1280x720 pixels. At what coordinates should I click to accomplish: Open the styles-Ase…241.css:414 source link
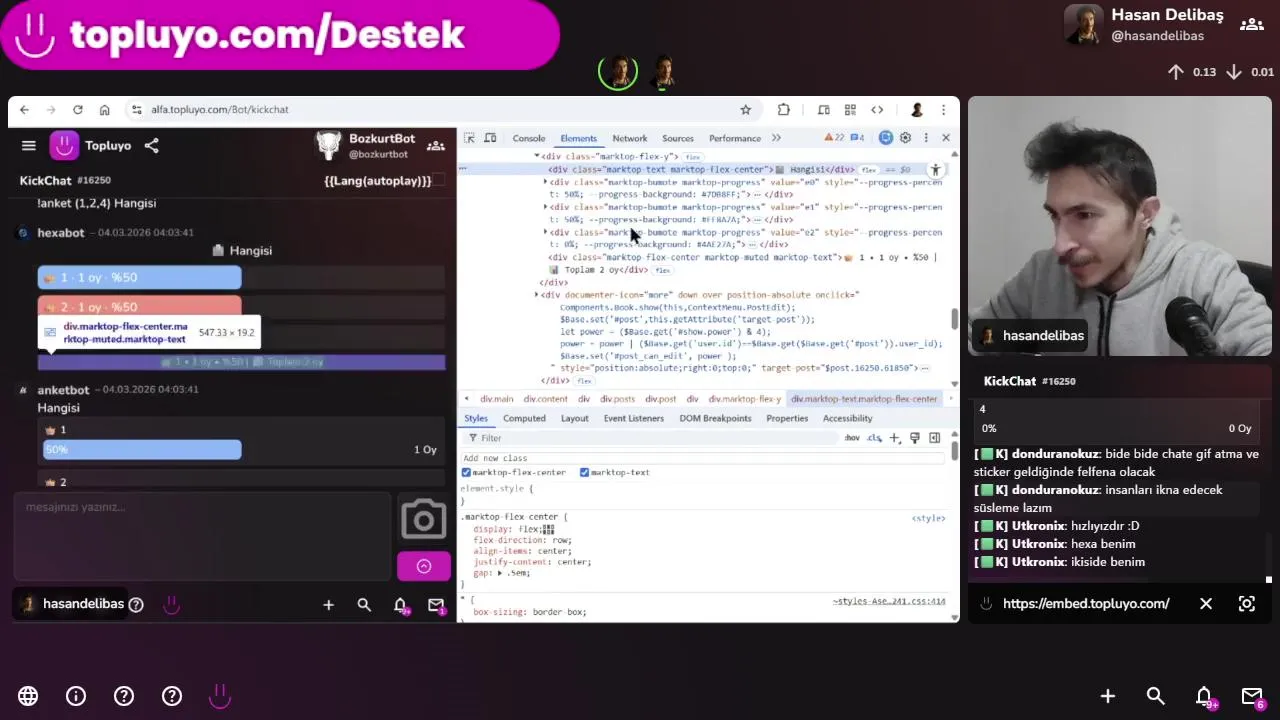pyautogui.click(x=889, y=601)
